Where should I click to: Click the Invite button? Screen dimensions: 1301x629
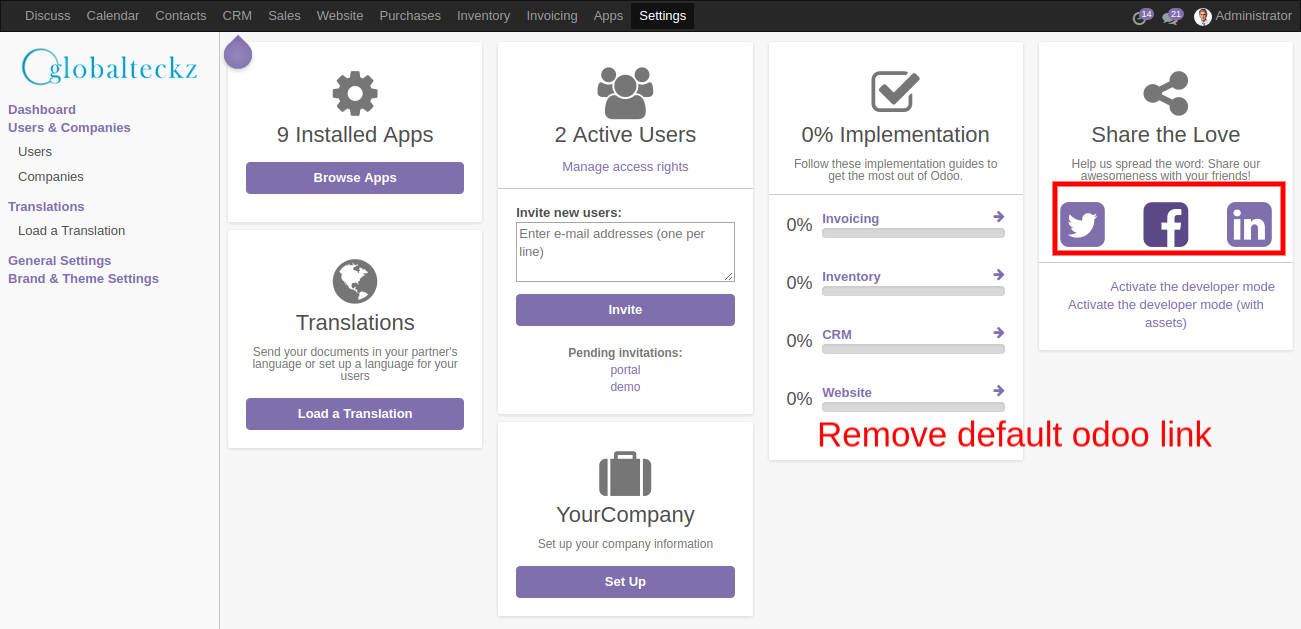(x=625, y=310)
